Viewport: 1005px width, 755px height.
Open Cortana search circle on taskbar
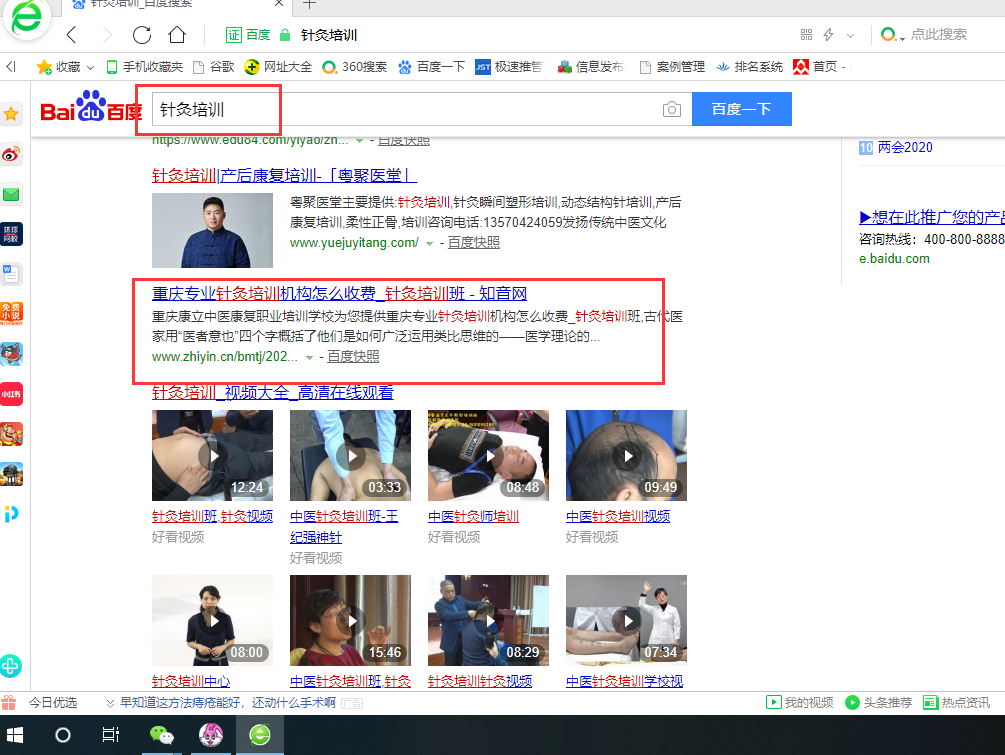pyautogui.click(x=63, y=734)
